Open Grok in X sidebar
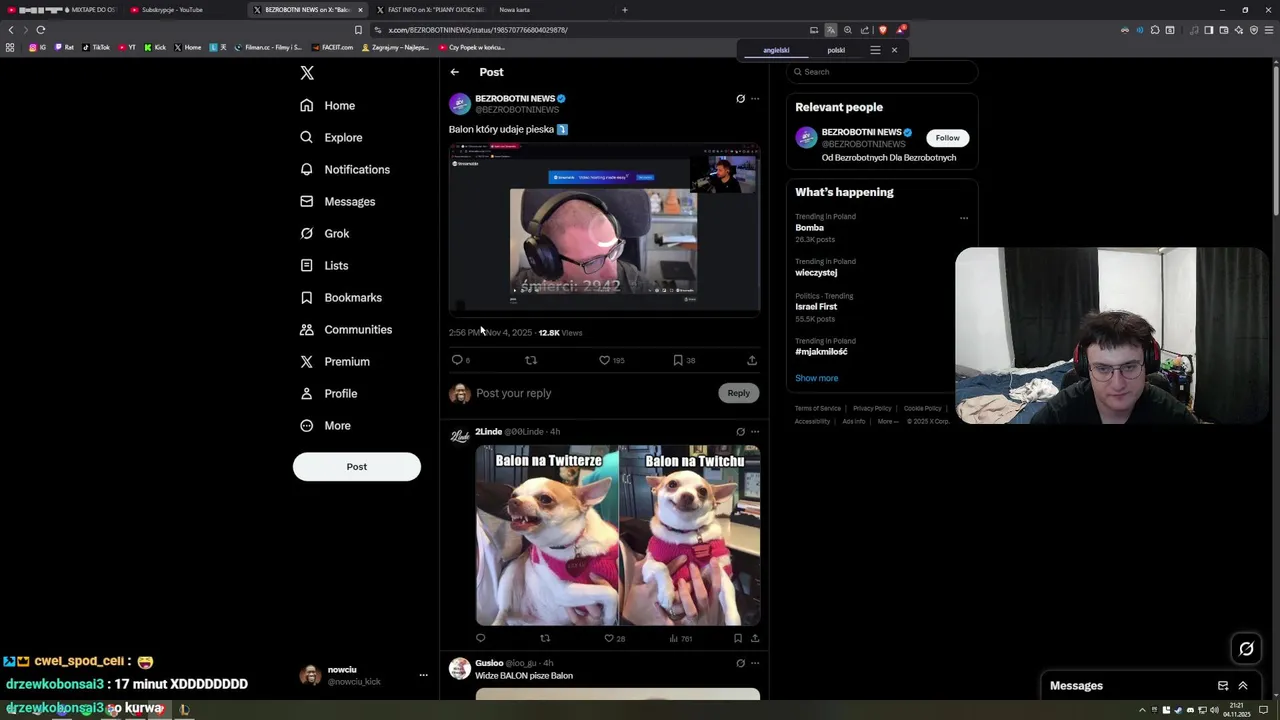Screen dimensions: 1280x720 point(325,233)
